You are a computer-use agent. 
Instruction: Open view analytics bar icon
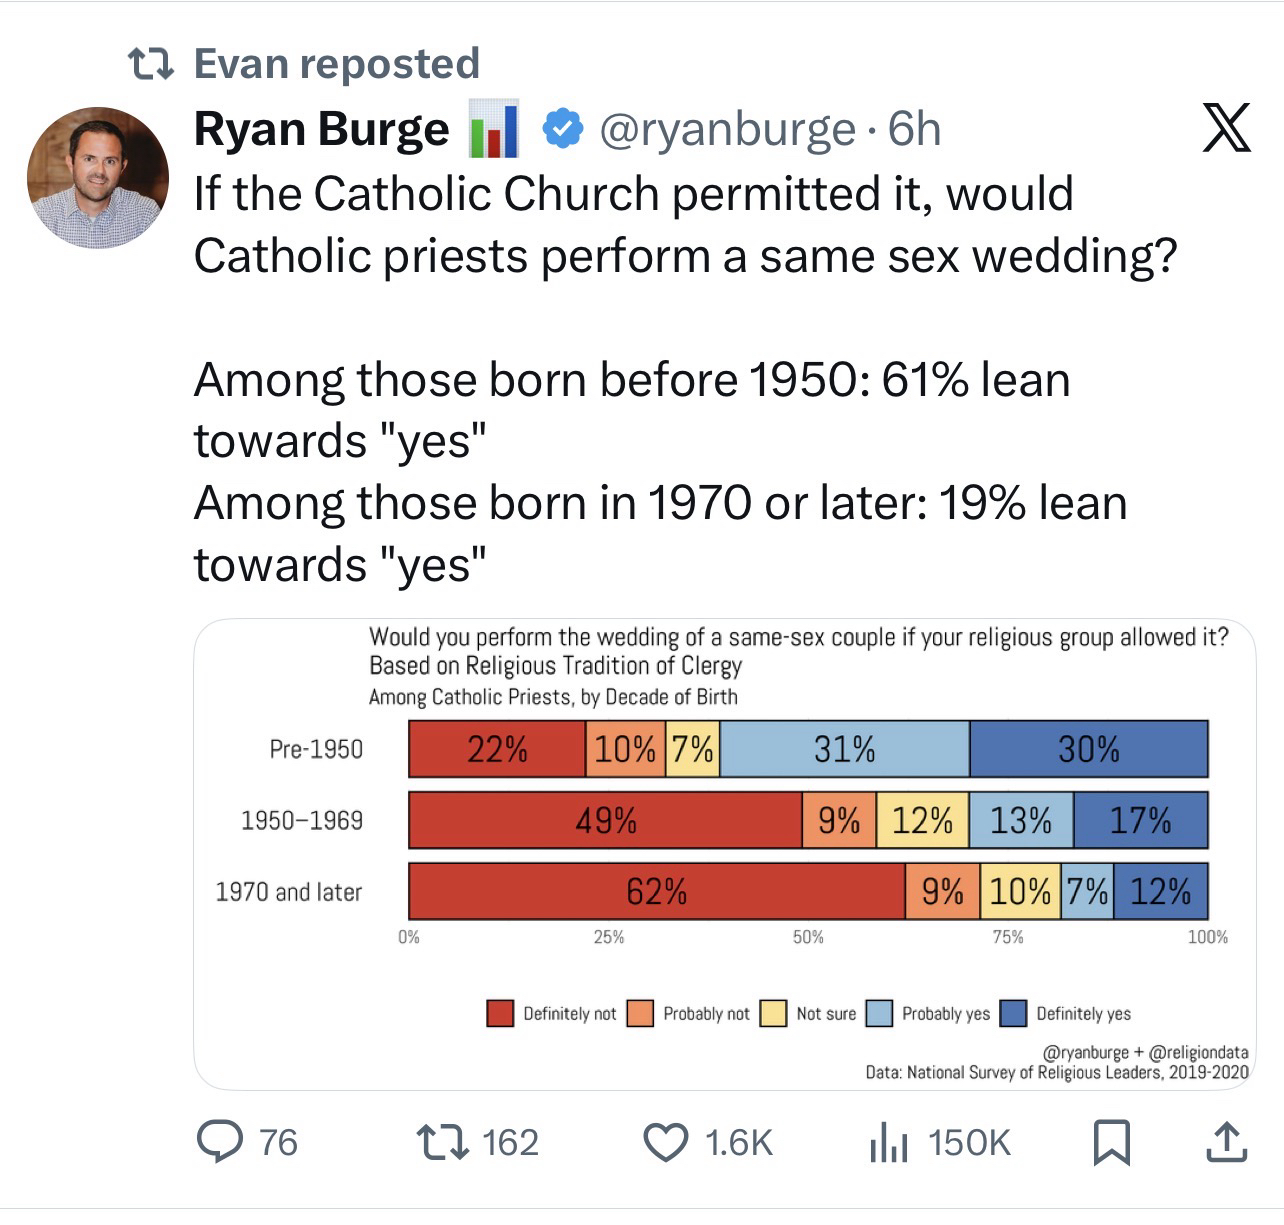pyautogui.click(x=888, y=1142)
